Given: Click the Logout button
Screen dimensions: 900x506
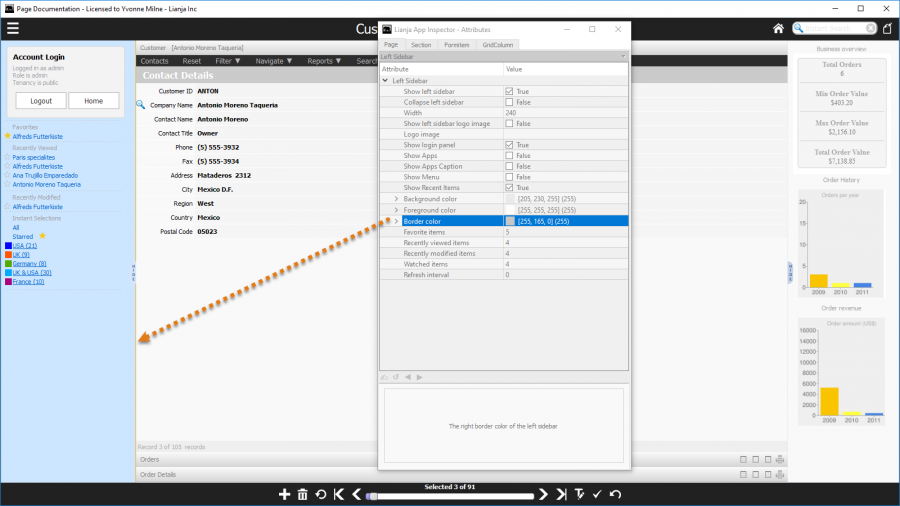Looking at the screenshot, I should click(41, 101).
